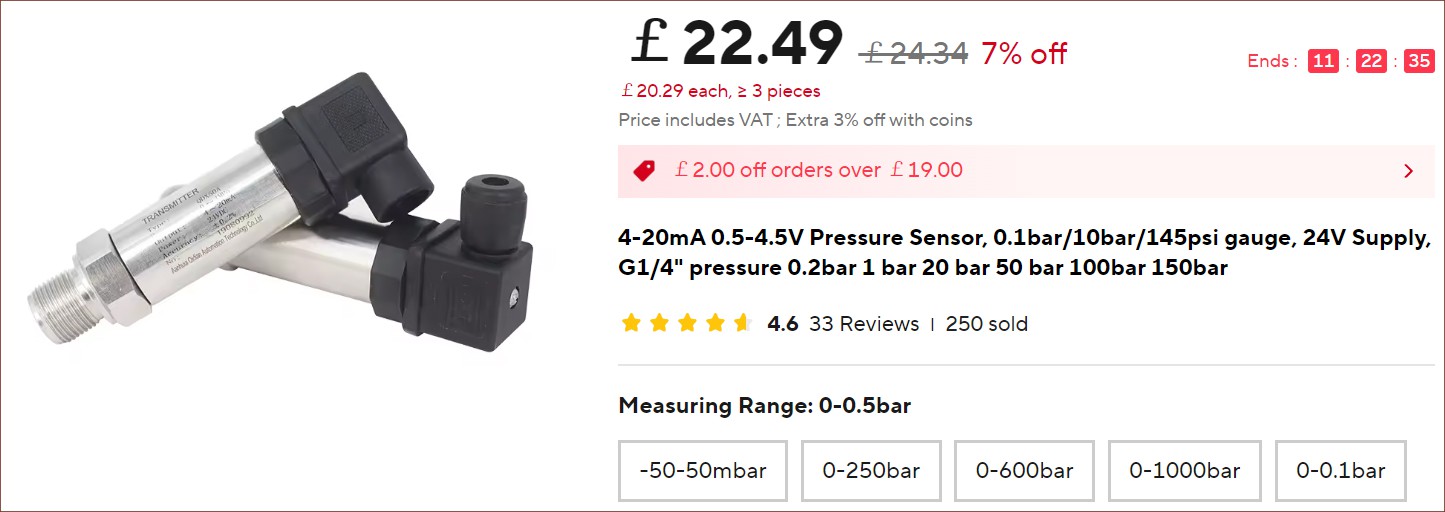Select the -50-50mbar measuring range
Image resolution: width=1445 pixels, height=512 pixels.
703,471
